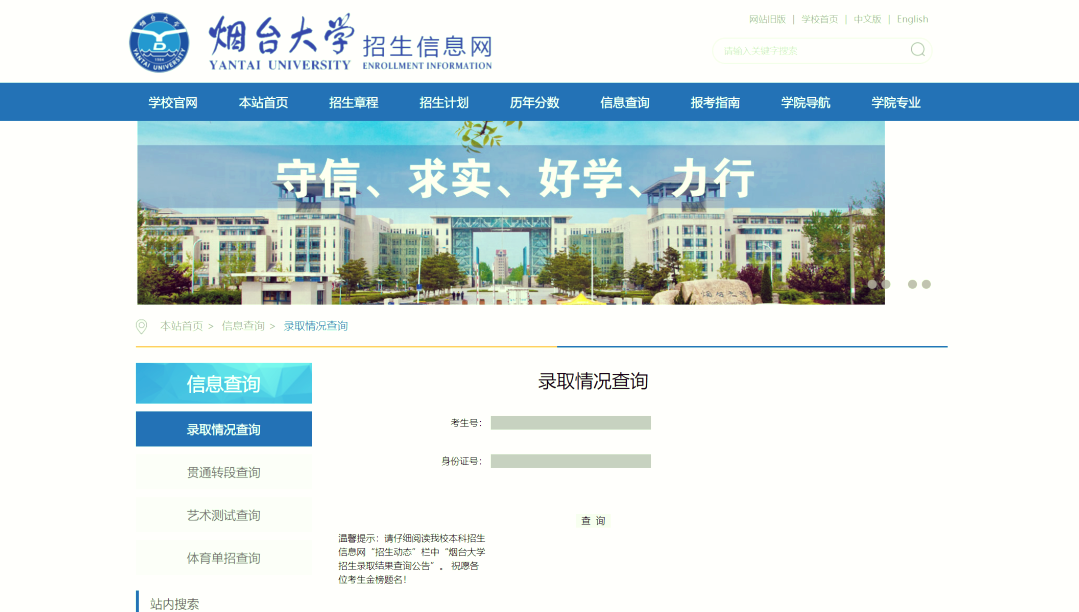Open the 历年分数 navigation menu
The image size is (1079, 612).
coord(533,101)
